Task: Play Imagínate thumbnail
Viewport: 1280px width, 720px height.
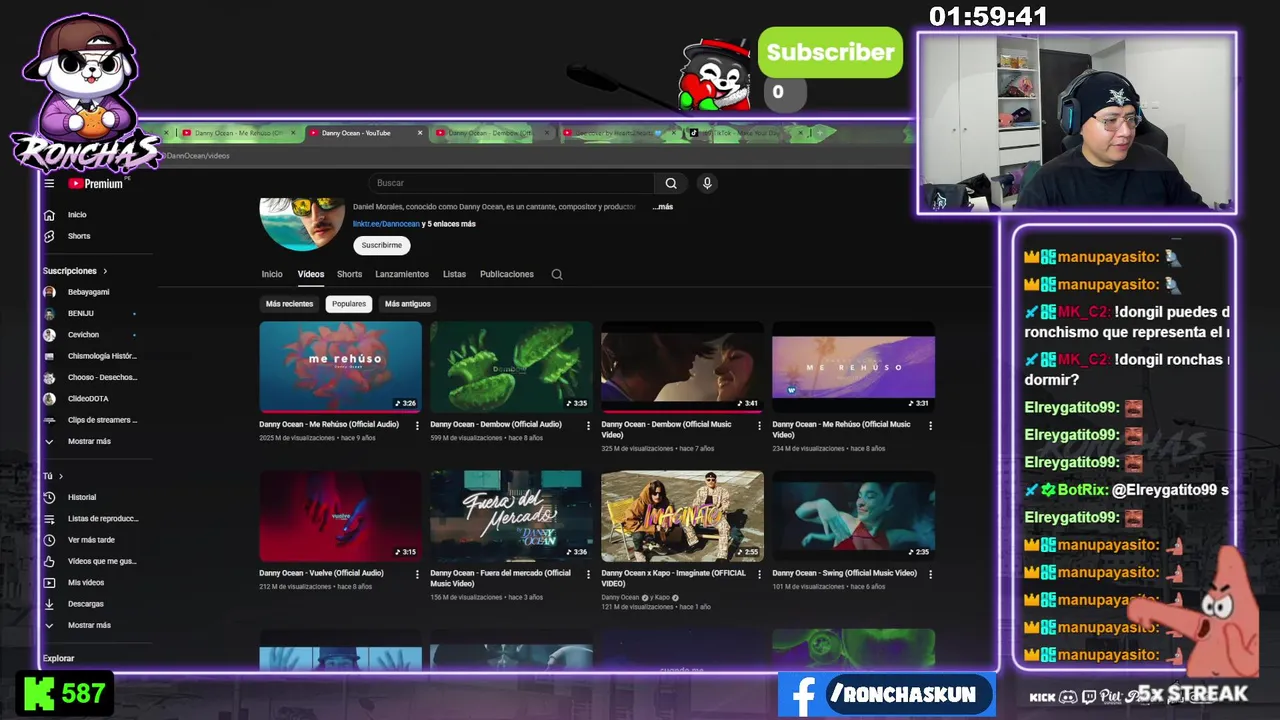Action: [x=682, y=516]
